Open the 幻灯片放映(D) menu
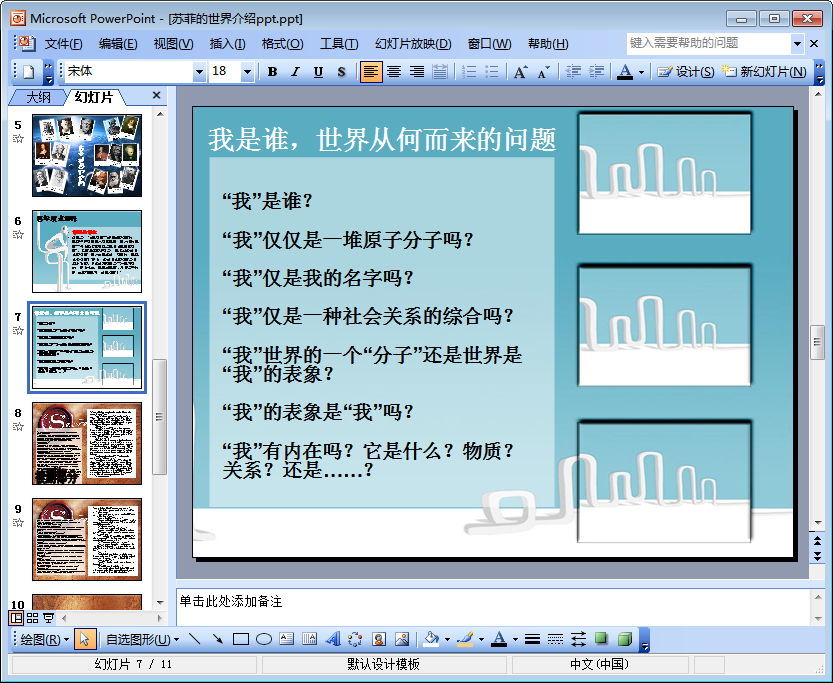The height and width of the screenshot is (683, 833). click(413, 44)
